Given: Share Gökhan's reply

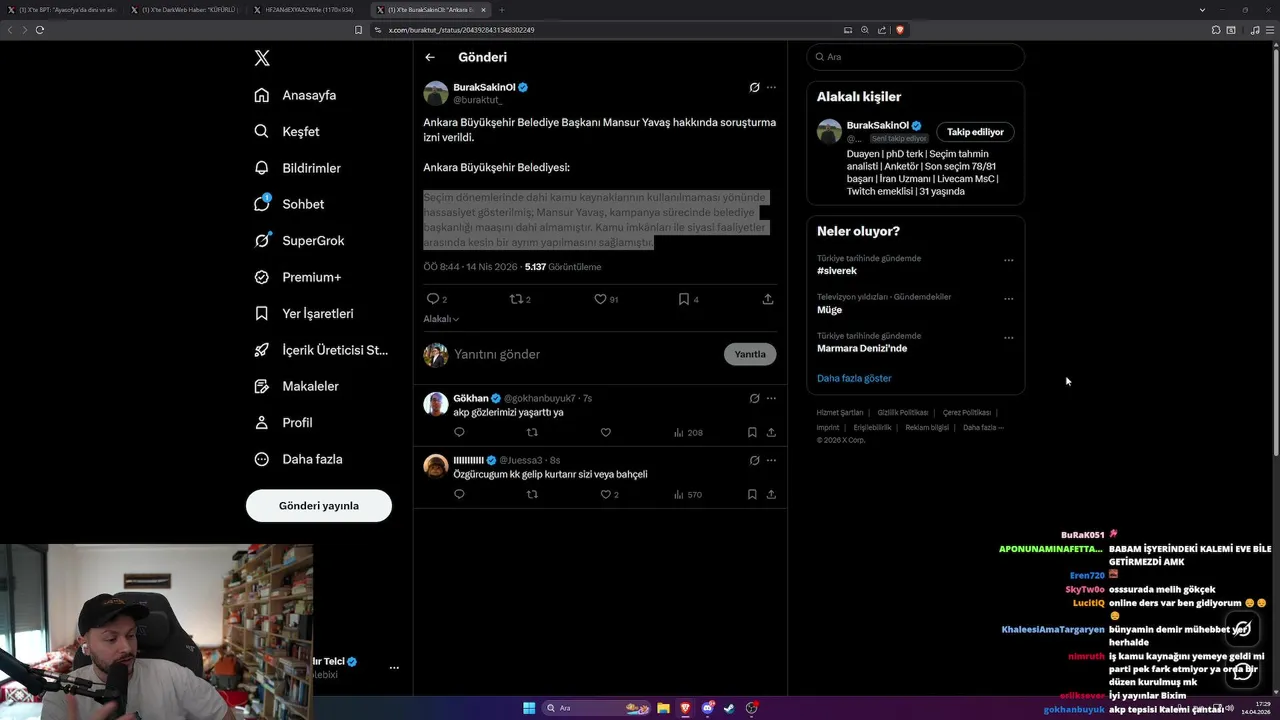Looking at the screenshot, I should (x=771, y=432).
